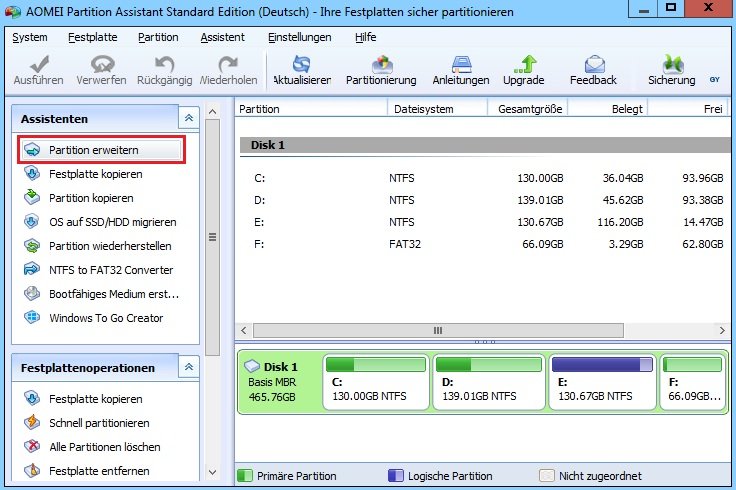Sort by Belegt column header
Image resolution: width=736 pixels, height=490 pixels.
[608, 109]
